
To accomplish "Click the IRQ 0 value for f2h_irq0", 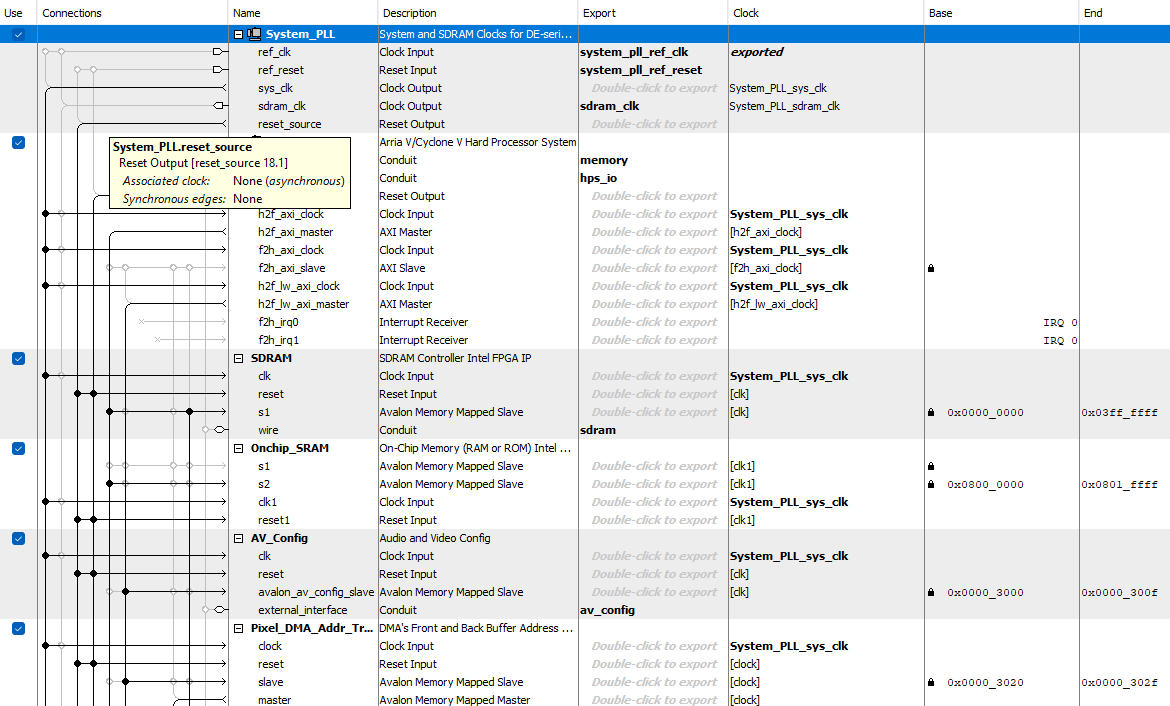I will [x=1060, y=322].
